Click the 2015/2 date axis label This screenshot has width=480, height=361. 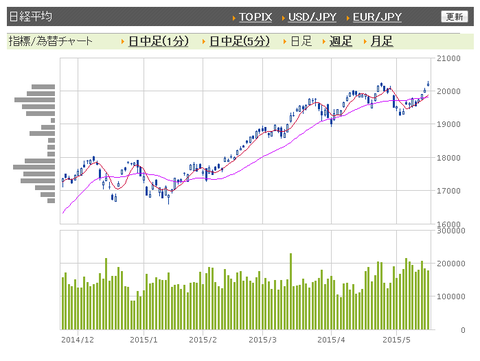point(203,340)
